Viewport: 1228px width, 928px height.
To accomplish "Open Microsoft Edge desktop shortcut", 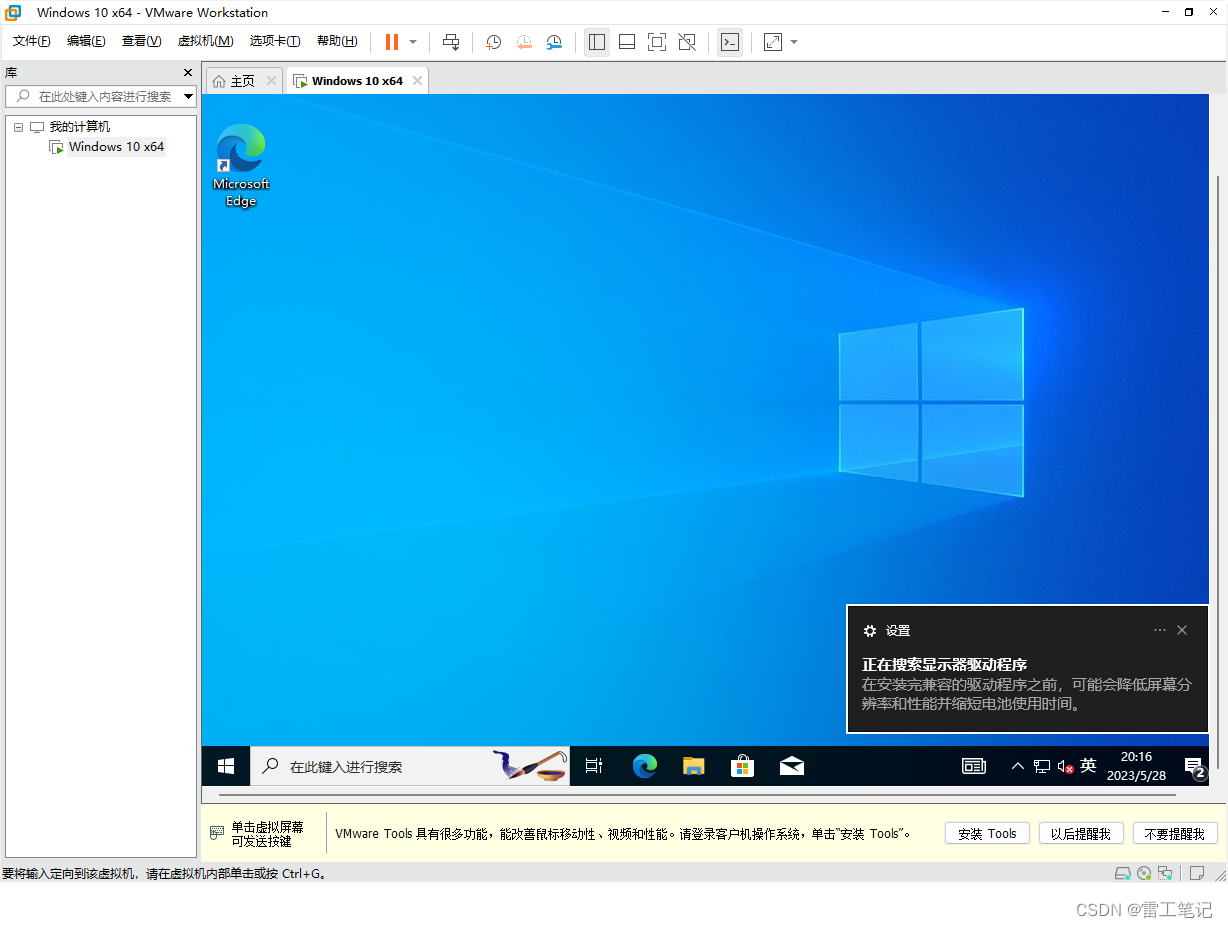I will pos(241,165).
